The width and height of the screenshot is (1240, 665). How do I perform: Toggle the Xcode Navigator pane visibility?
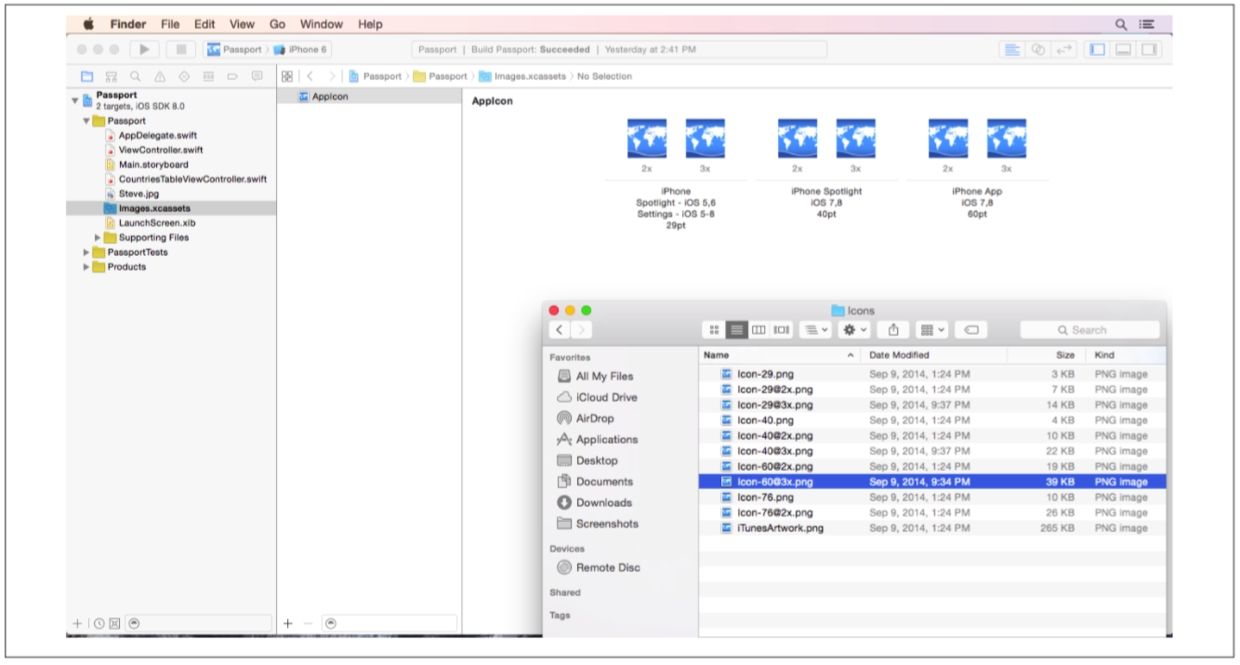(x=1097, y=49)
